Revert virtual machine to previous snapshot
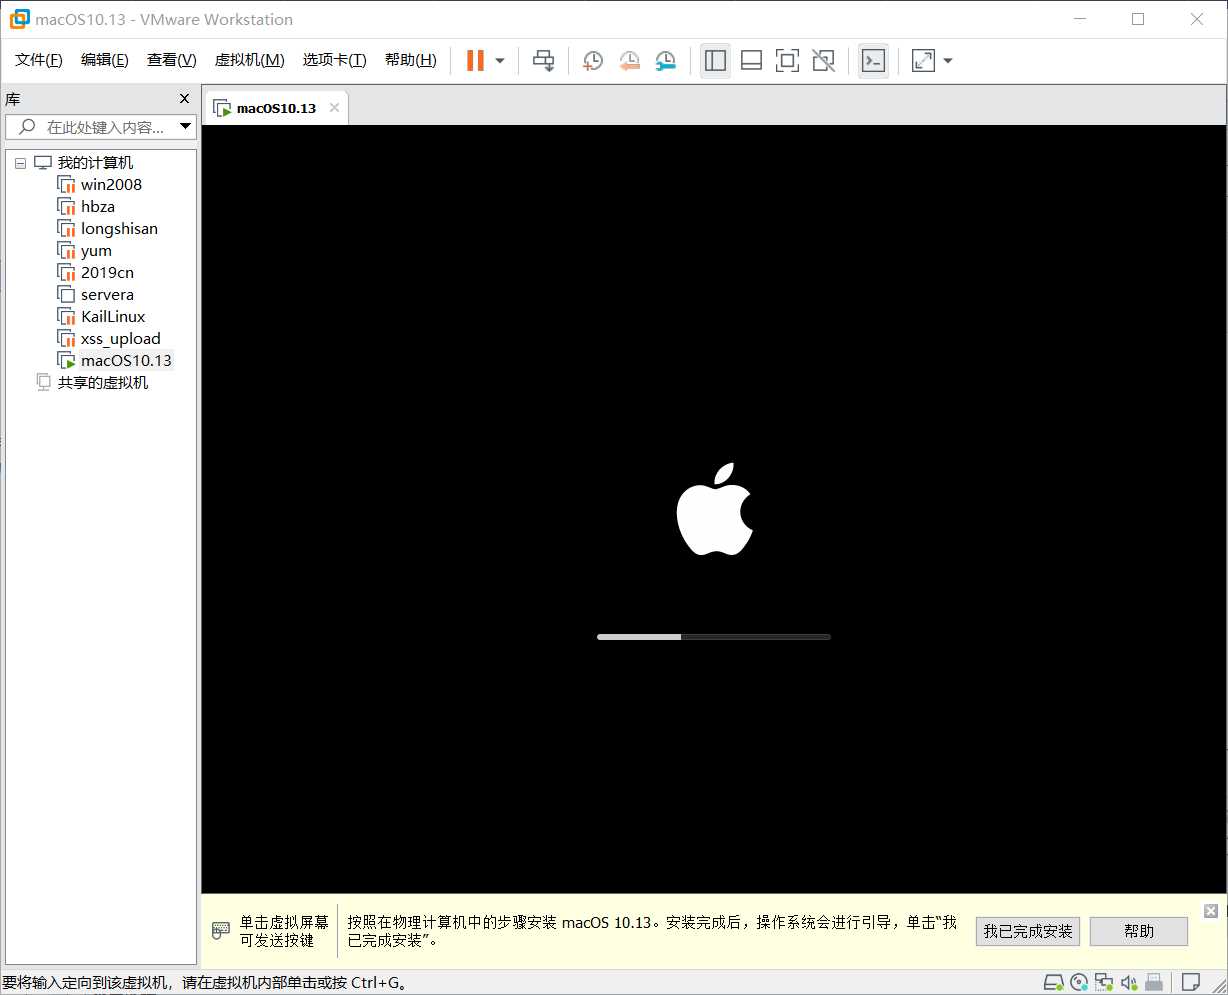1228x995 pixels. (629, 61)
